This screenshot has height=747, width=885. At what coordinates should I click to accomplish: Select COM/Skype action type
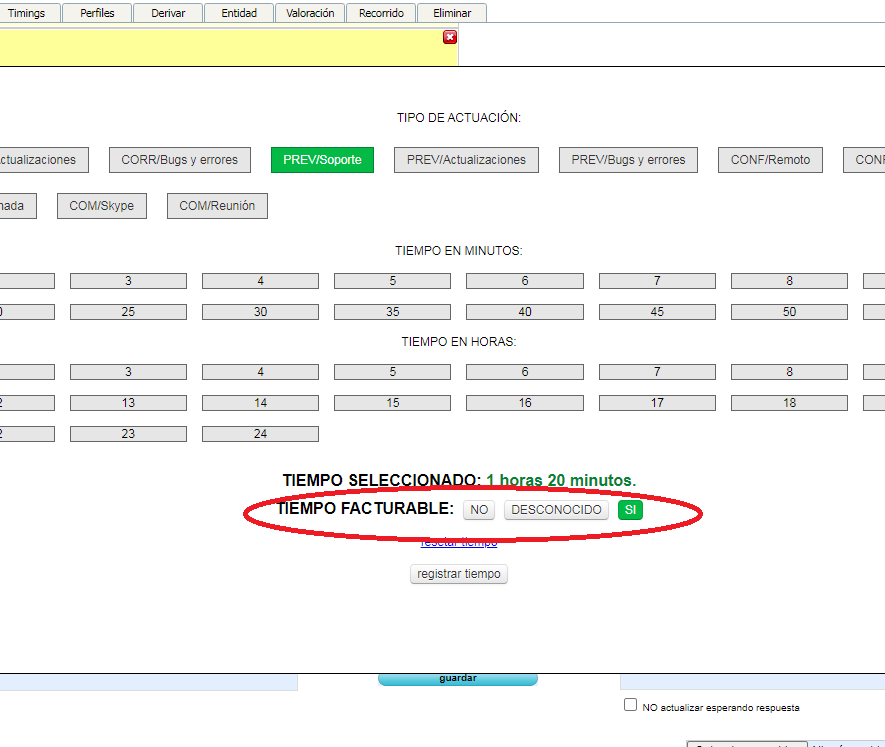click(102, 206)
